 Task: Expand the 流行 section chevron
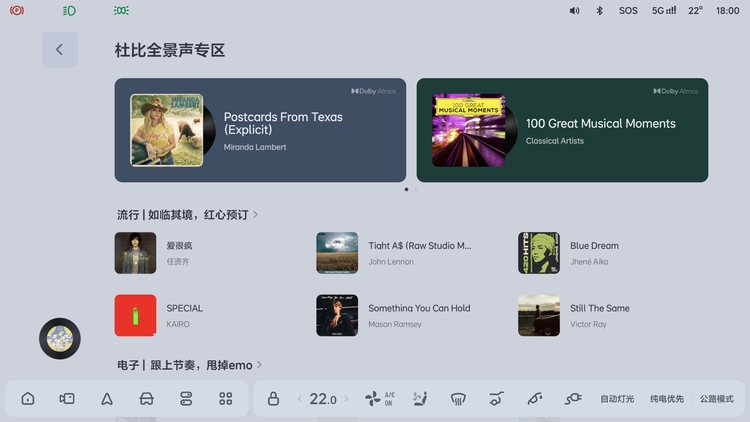coord(256,214)
